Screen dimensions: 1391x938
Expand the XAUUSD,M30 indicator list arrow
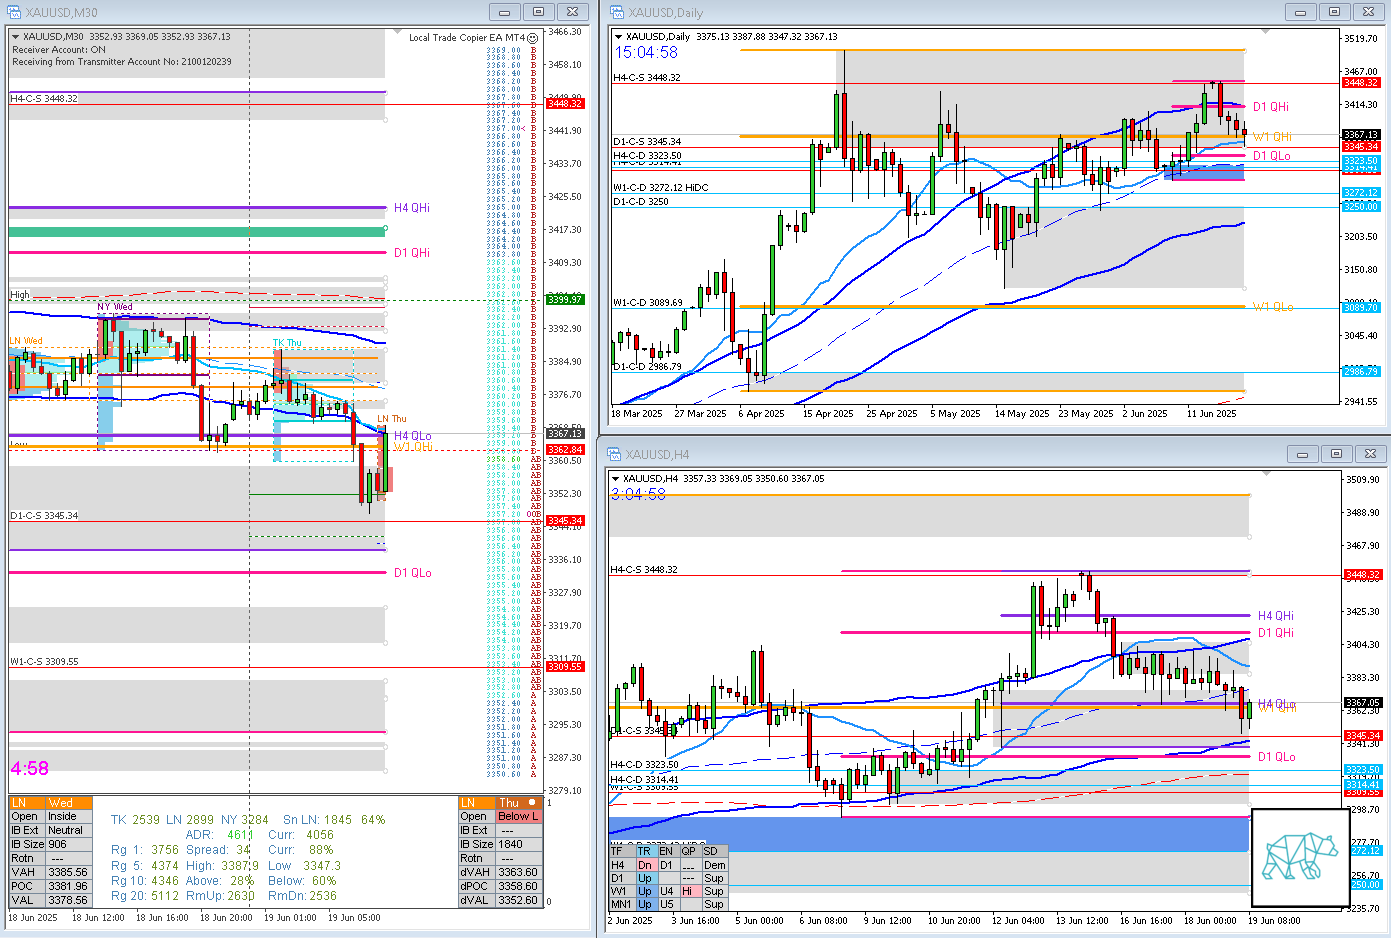point(16,37)
